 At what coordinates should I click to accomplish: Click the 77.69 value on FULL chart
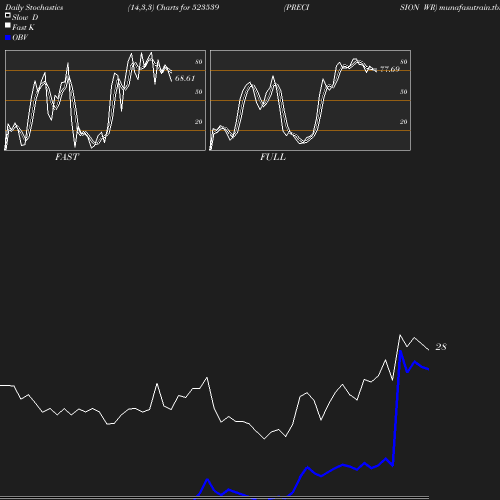(x=390, y=69)
